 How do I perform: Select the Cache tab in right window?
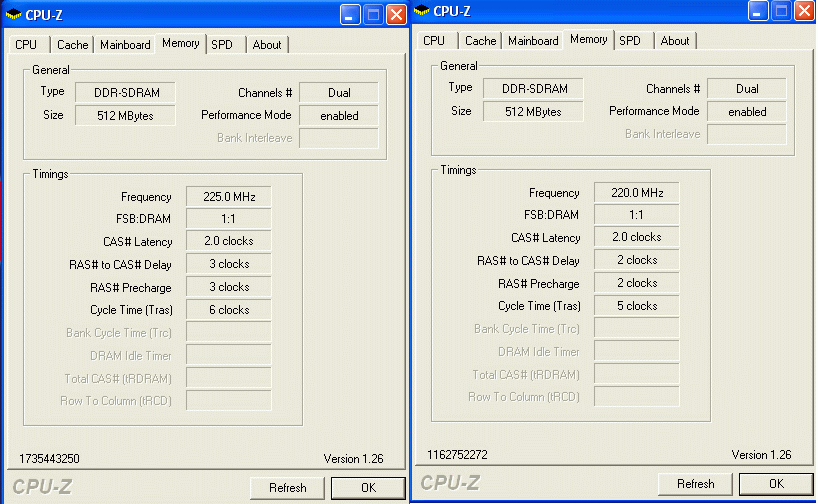pyautogui.click(x=480, y=41)
